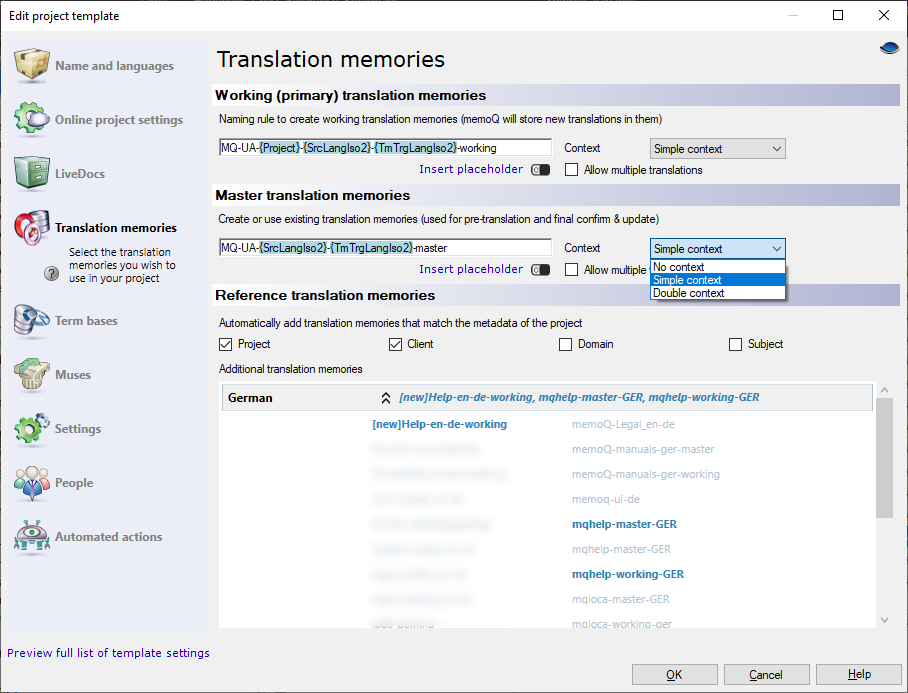Open the Online project settings gear icon

pos(32,119)
